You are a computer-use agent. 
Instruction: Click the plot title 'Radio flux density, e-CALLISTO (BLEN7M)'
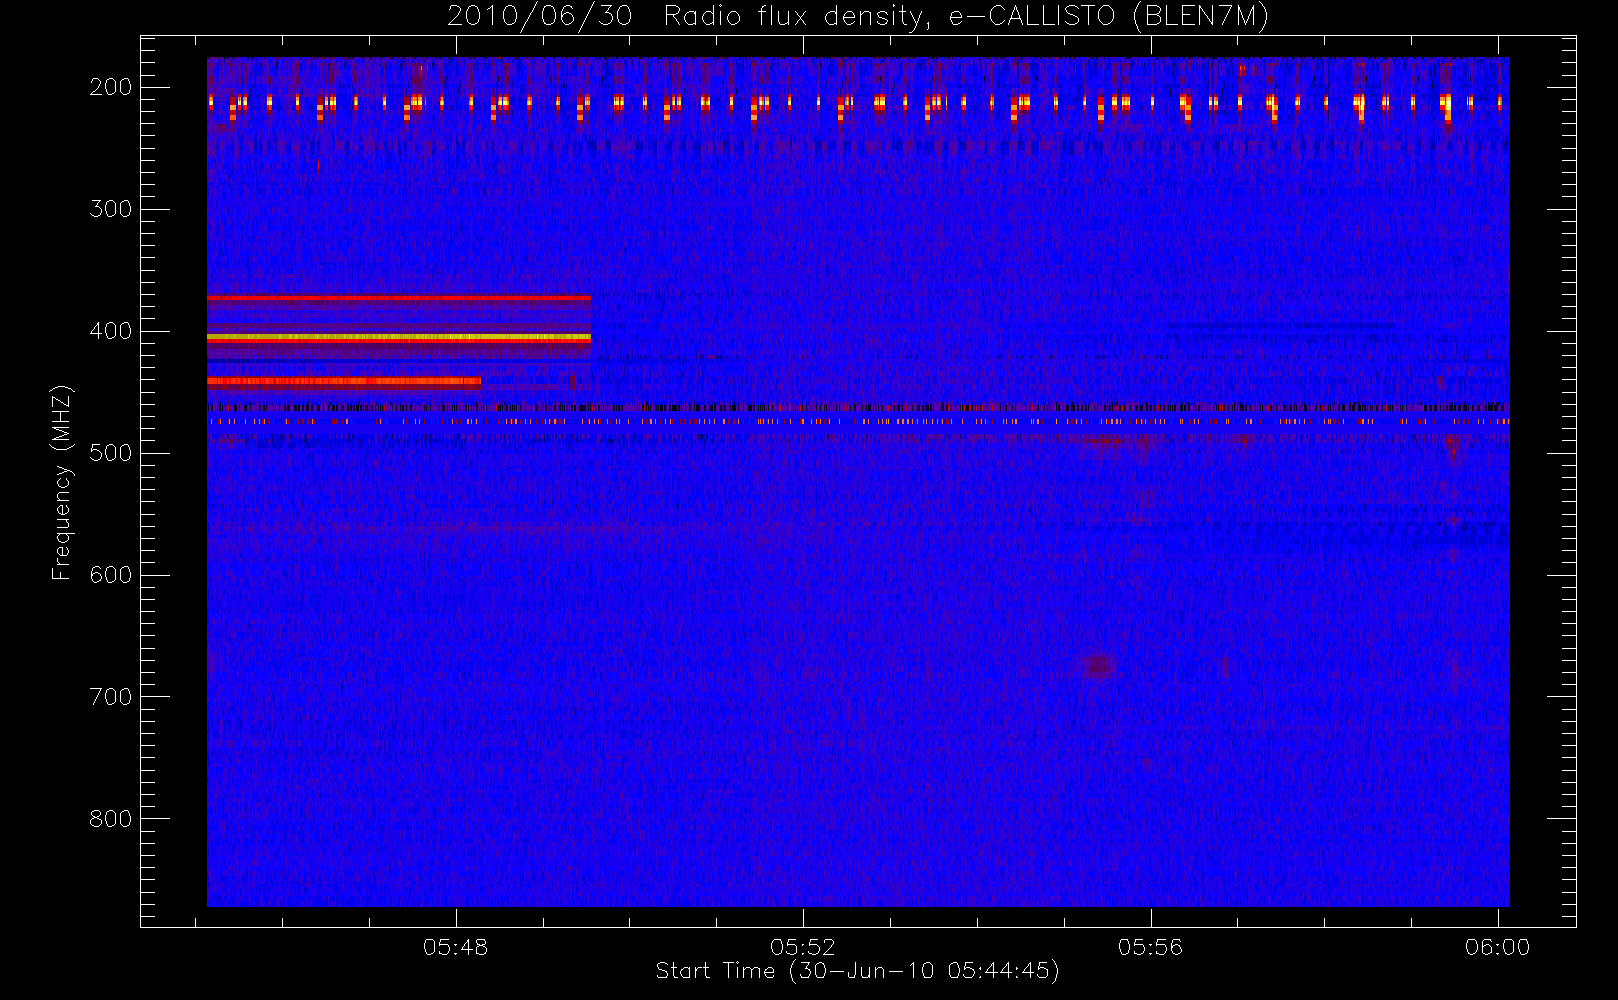(965, 17)
